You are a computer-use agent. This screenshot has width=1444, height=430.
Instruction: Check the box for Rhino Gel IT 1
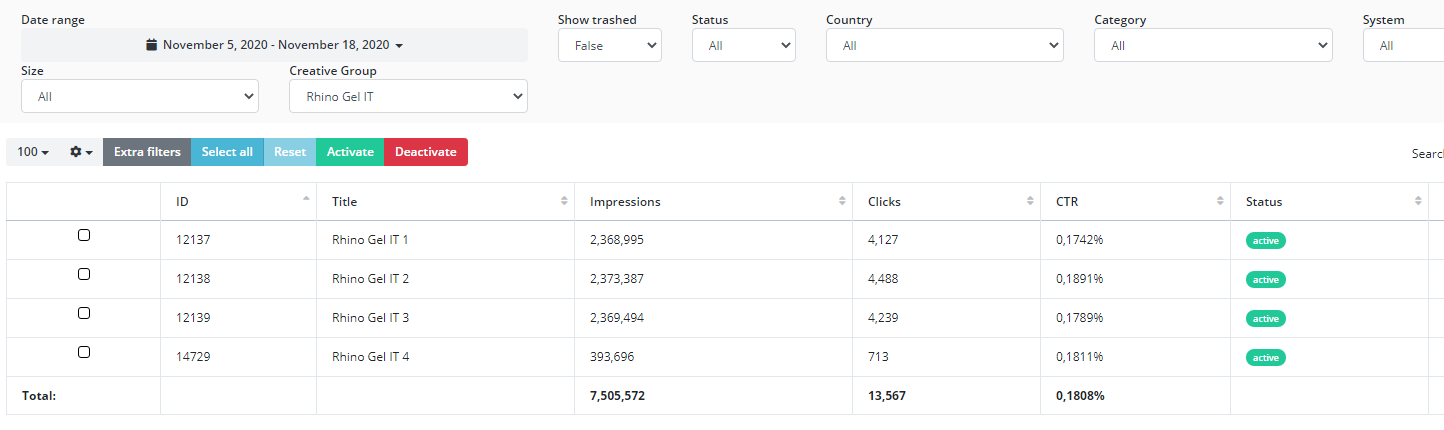pyautogui.click(x=84, y=235)
